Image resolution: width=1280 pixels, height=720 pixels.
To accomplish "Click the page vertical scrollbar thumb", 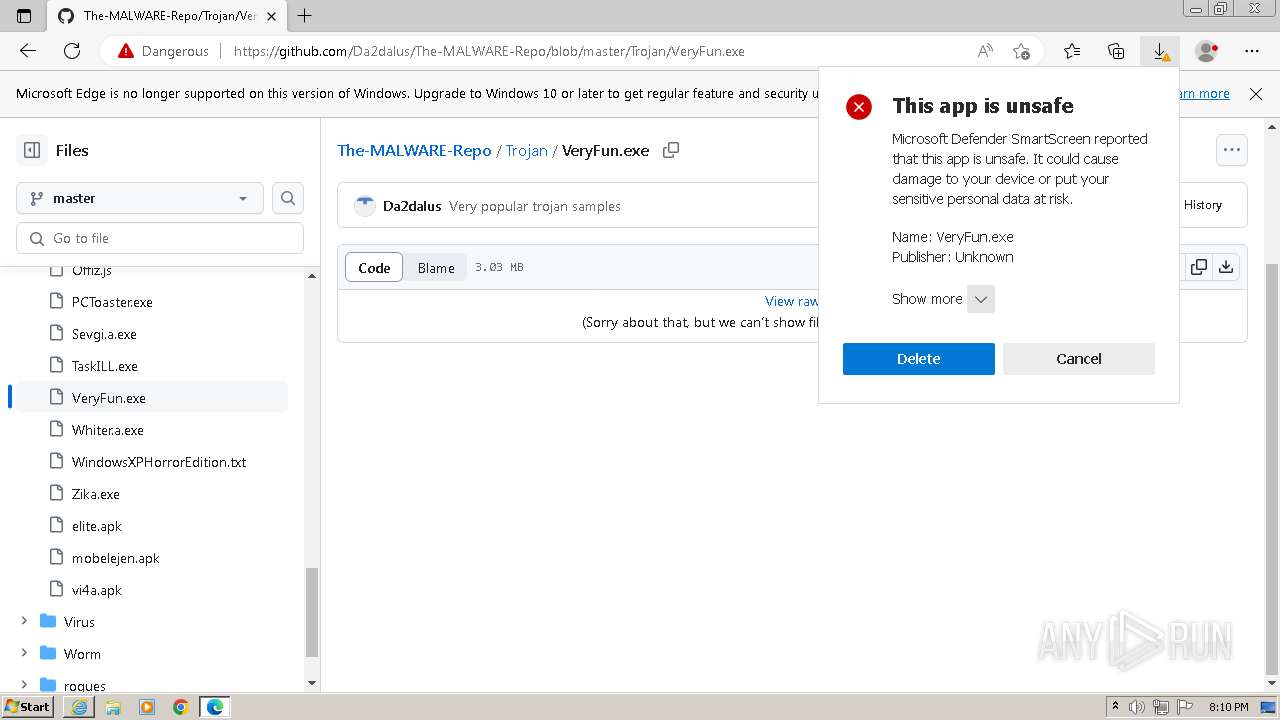I will pyautogui.click(x=1271, y=467).
